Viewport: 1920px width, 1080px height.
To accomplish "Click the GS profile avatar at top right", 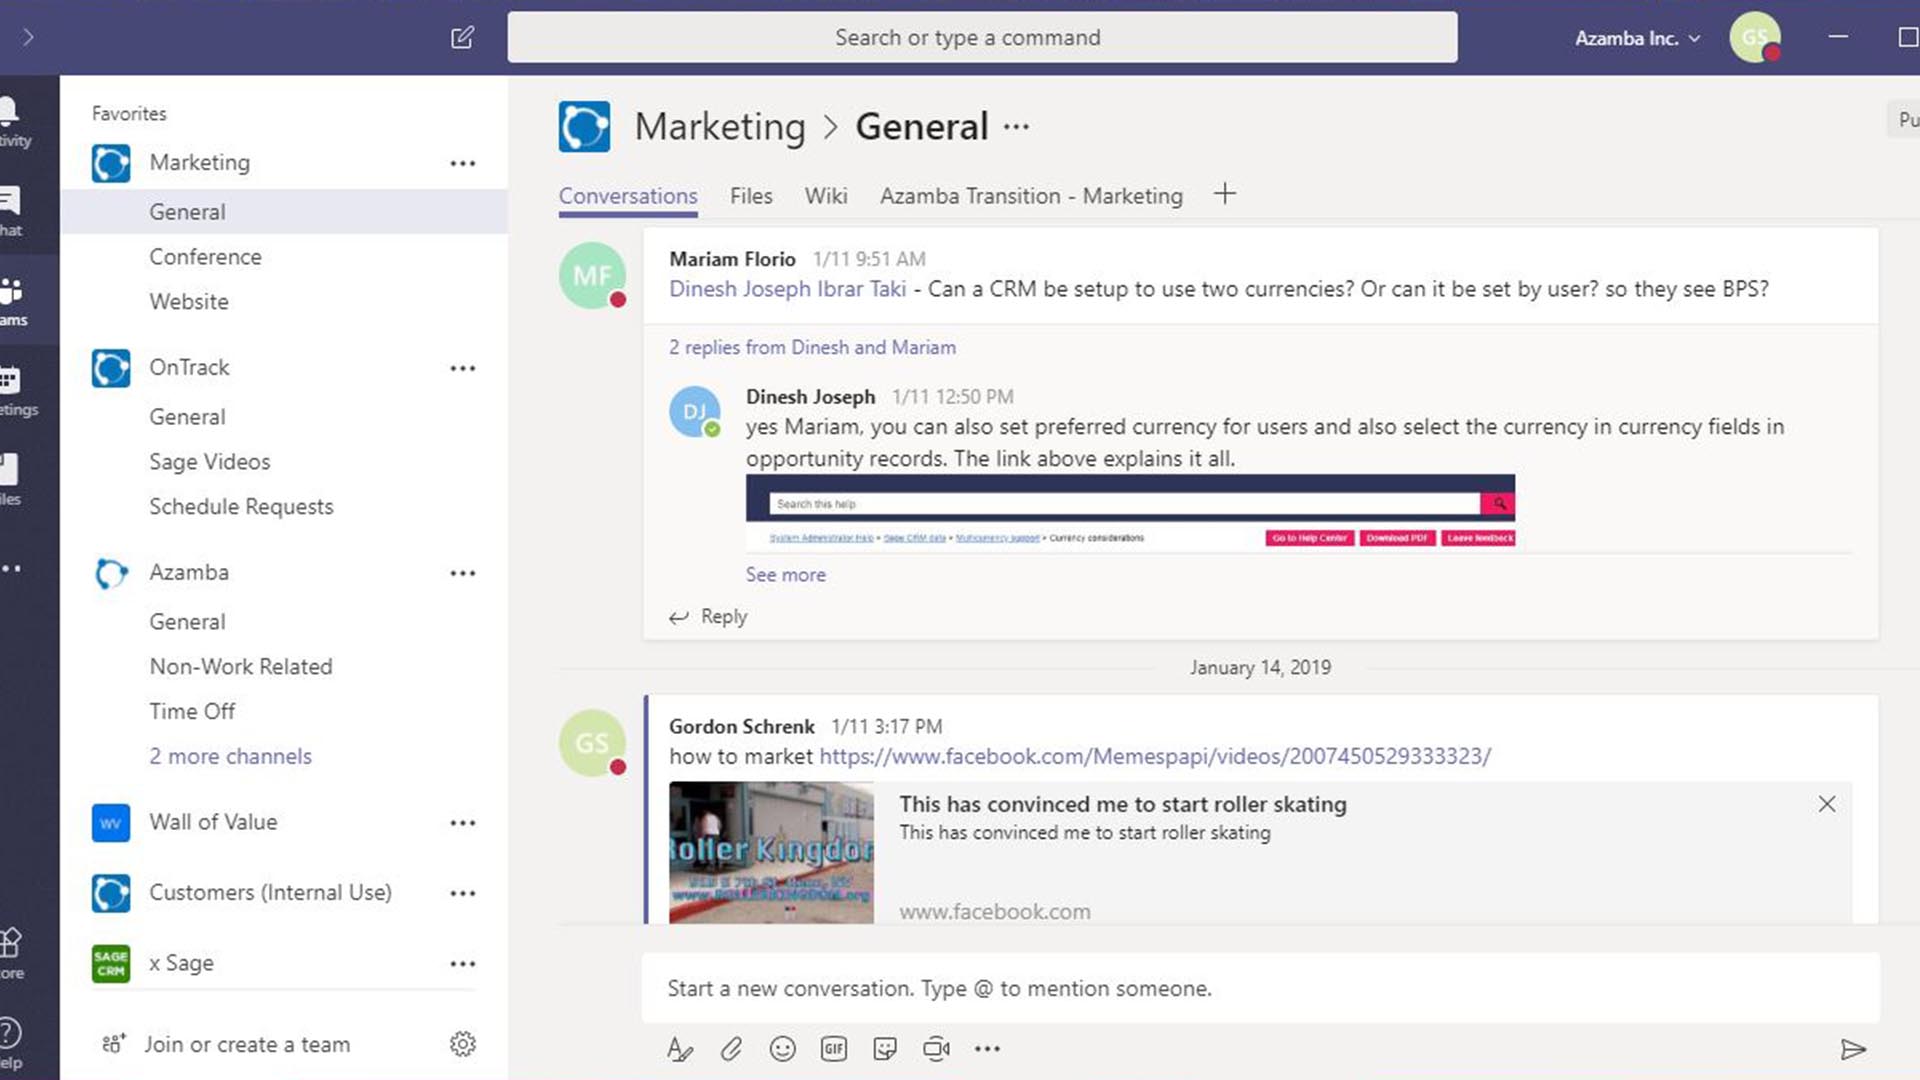I will click(1755, 38).
